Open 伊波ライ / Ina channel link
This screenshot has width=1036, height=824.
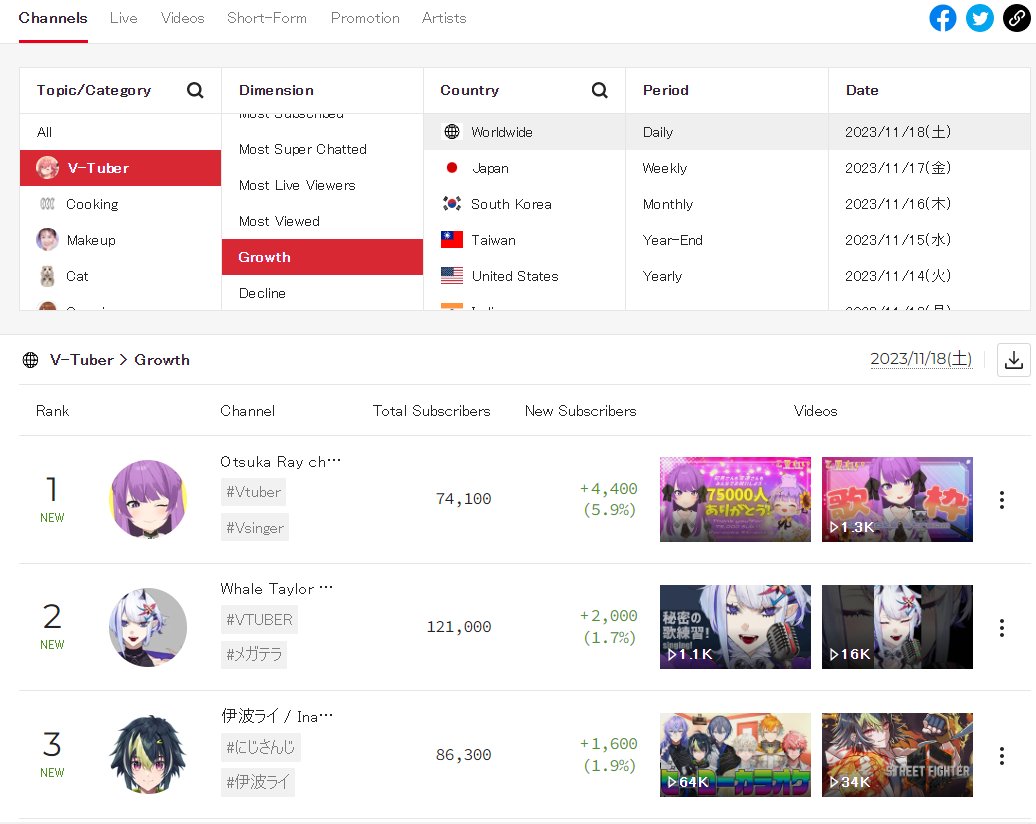pos(277,716)
